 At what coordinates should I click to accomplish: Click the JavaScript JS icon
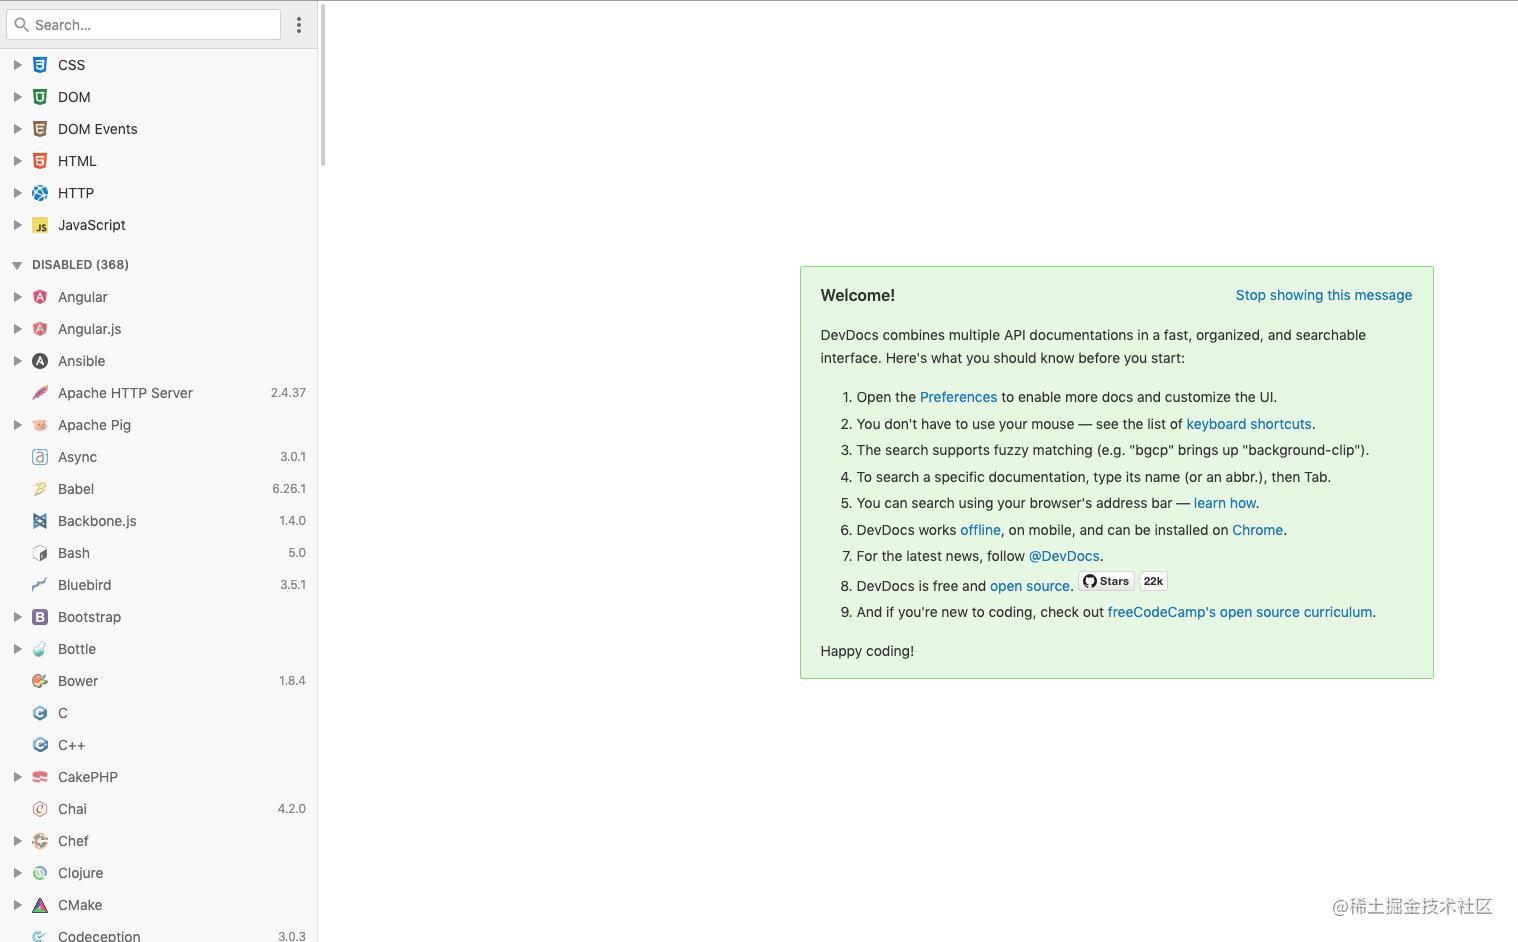click(40, 225)
